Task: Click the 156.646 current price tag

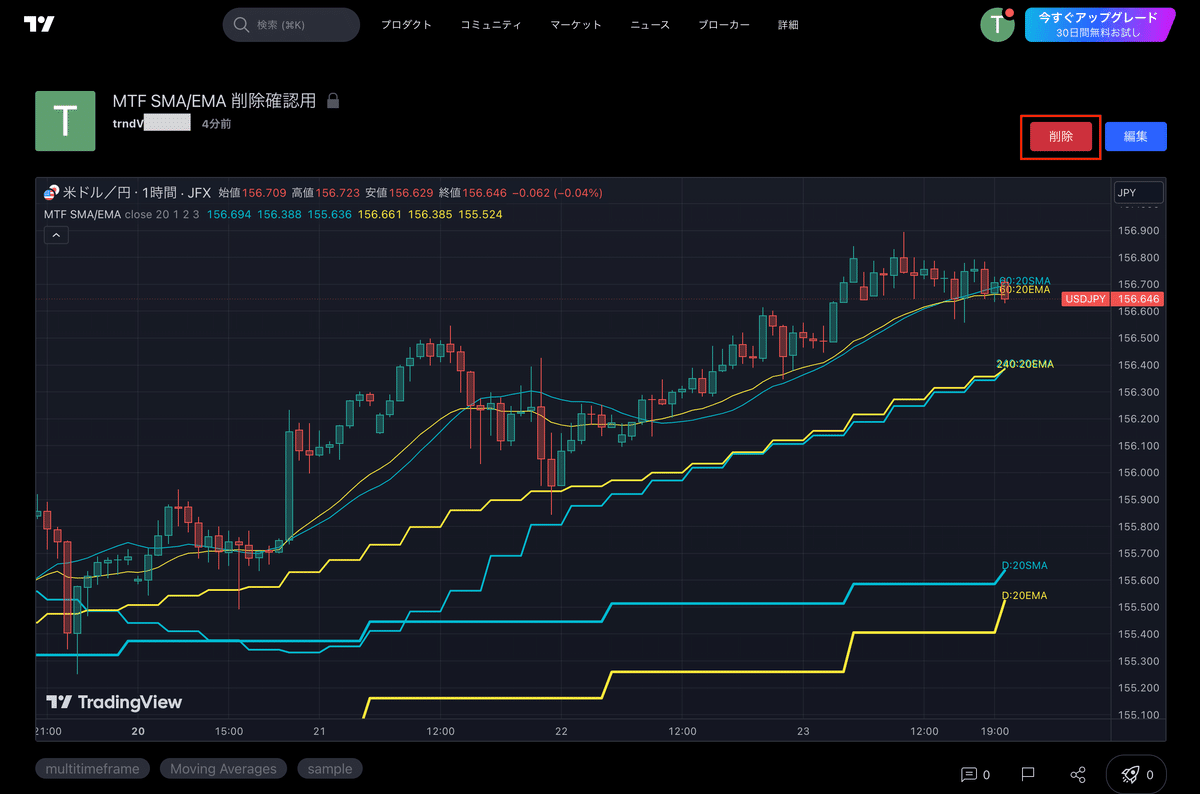Action: (1138, 299)
